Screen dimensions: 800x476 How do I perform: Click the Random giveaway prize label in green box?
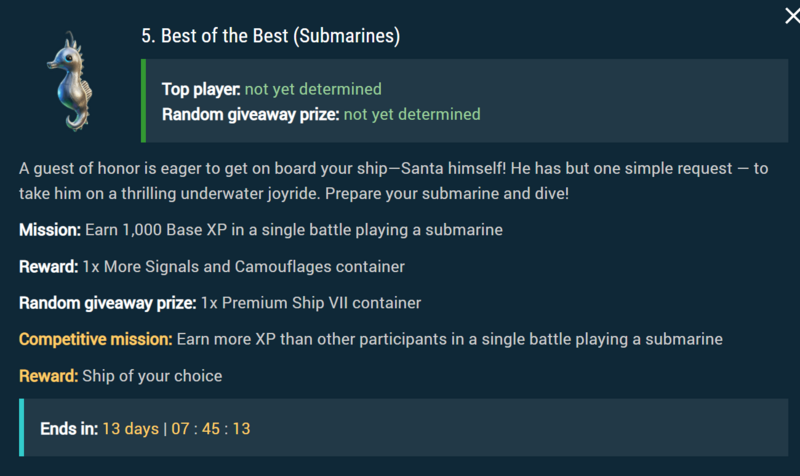(x=250, y=114)
